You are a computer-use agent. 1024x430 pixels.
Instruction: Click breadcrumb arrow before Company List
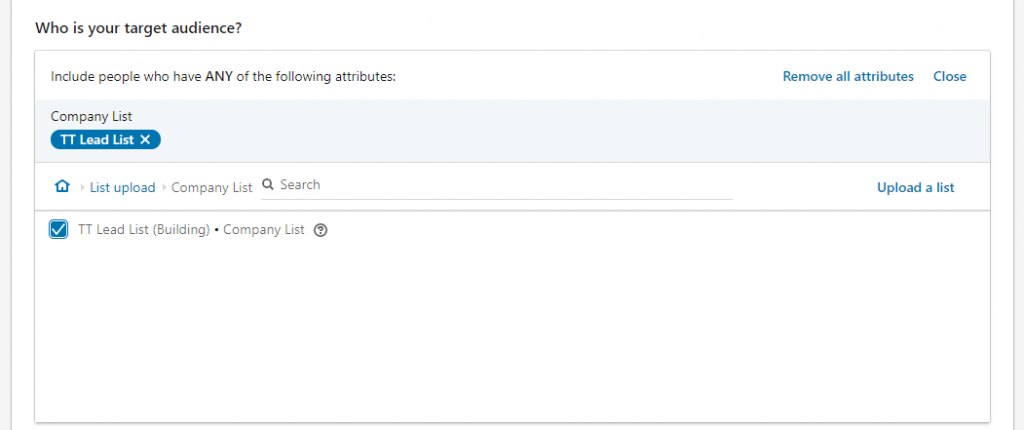tap(164, 188)
